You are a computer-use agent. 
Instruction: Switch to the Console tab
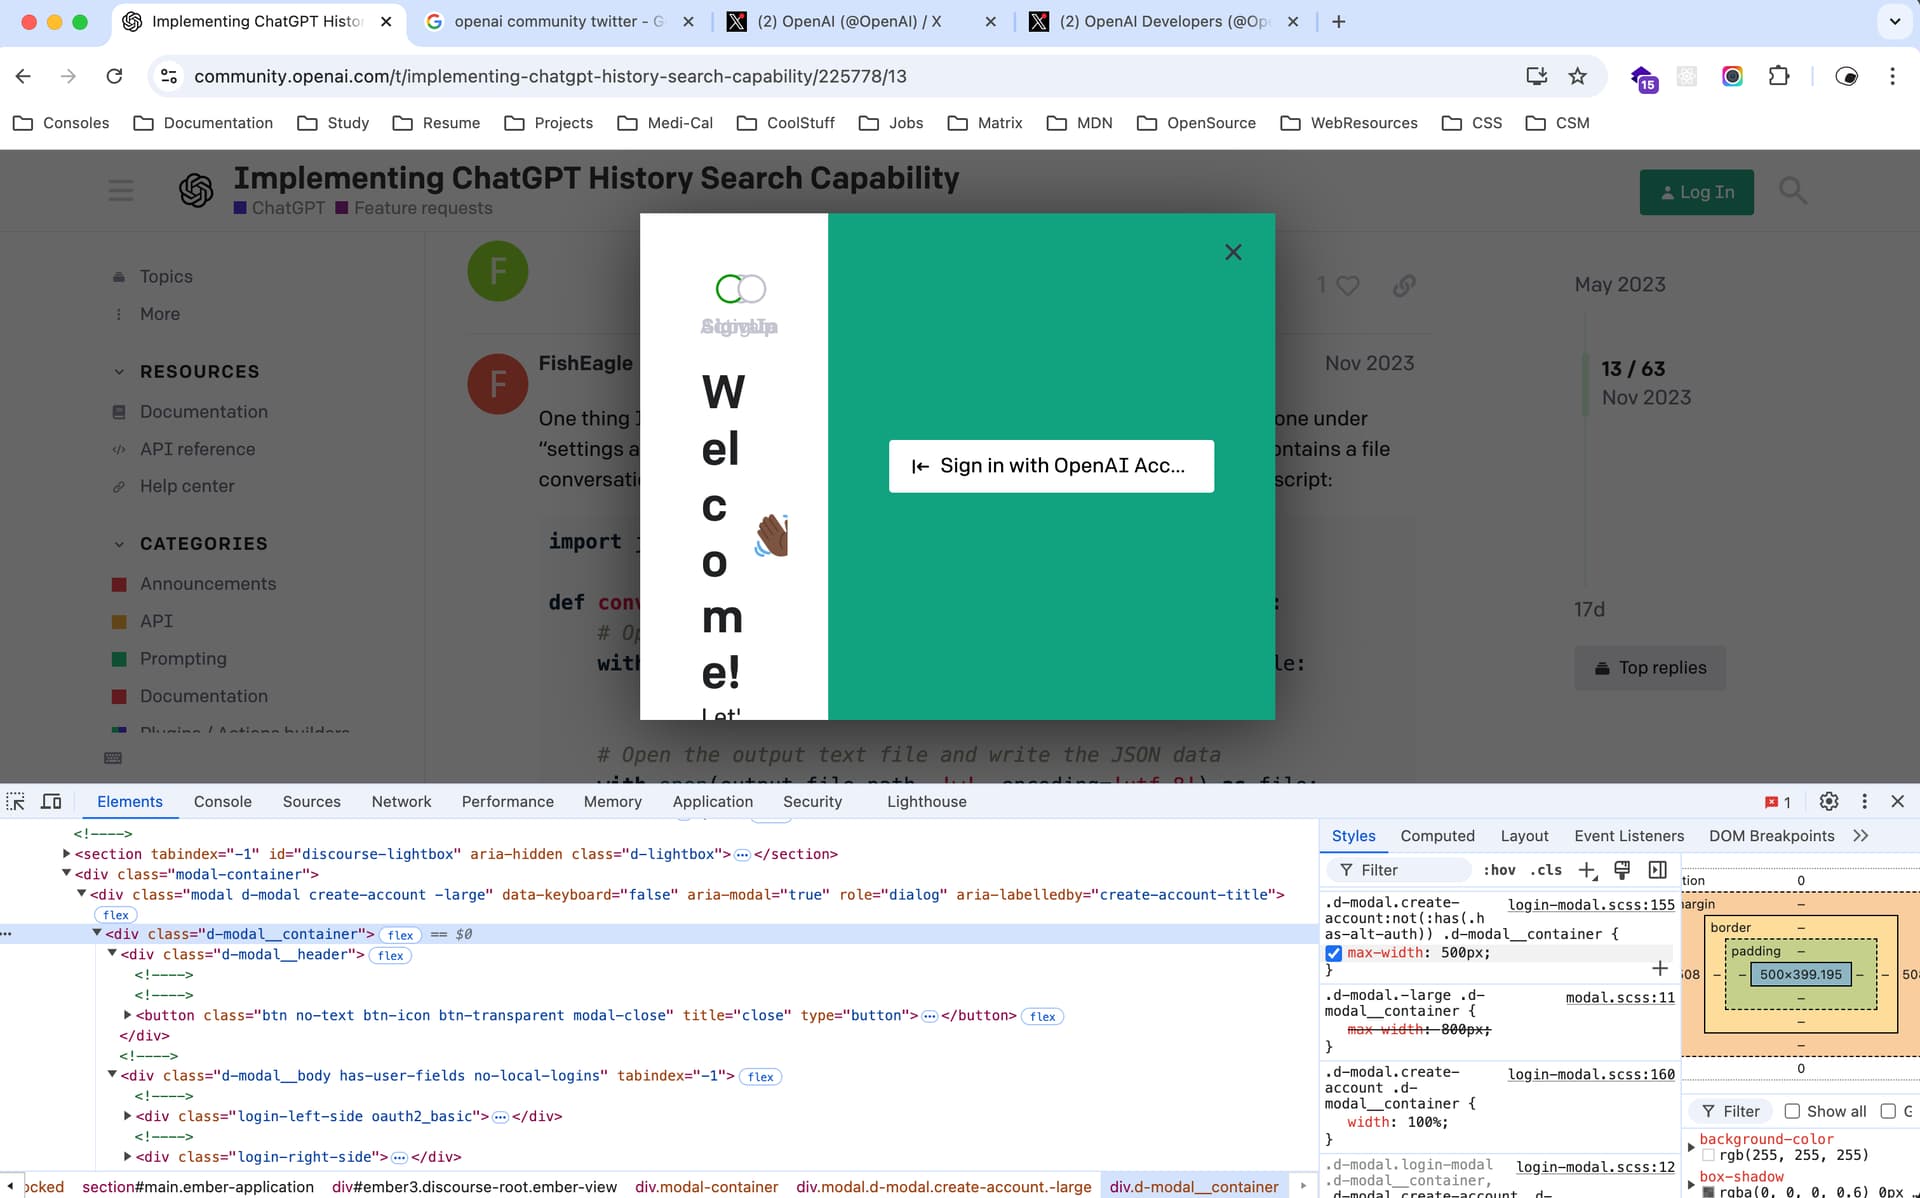tap(222, 801)
